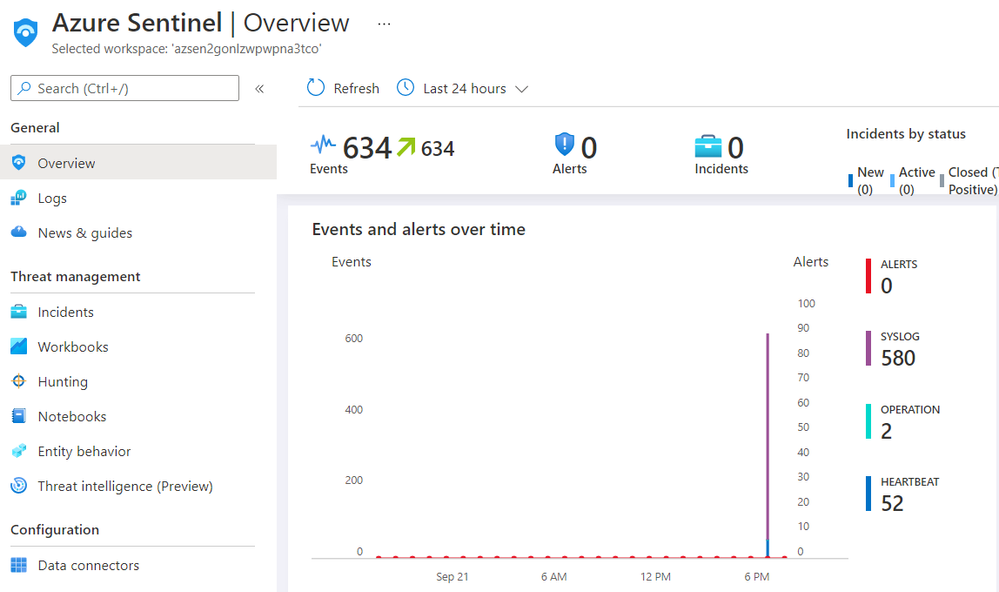The width and height of the screenshot is (999, 592).
Task: Click the selected workspace name text
Action: [247, 48]
